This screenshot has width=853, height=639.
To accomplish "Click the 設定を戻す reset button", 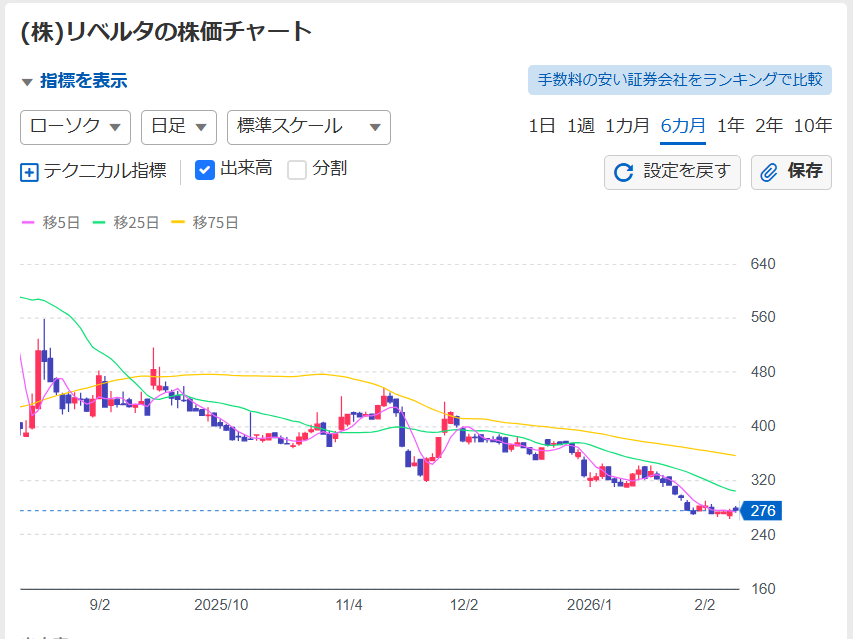I will tap(671, 172).
